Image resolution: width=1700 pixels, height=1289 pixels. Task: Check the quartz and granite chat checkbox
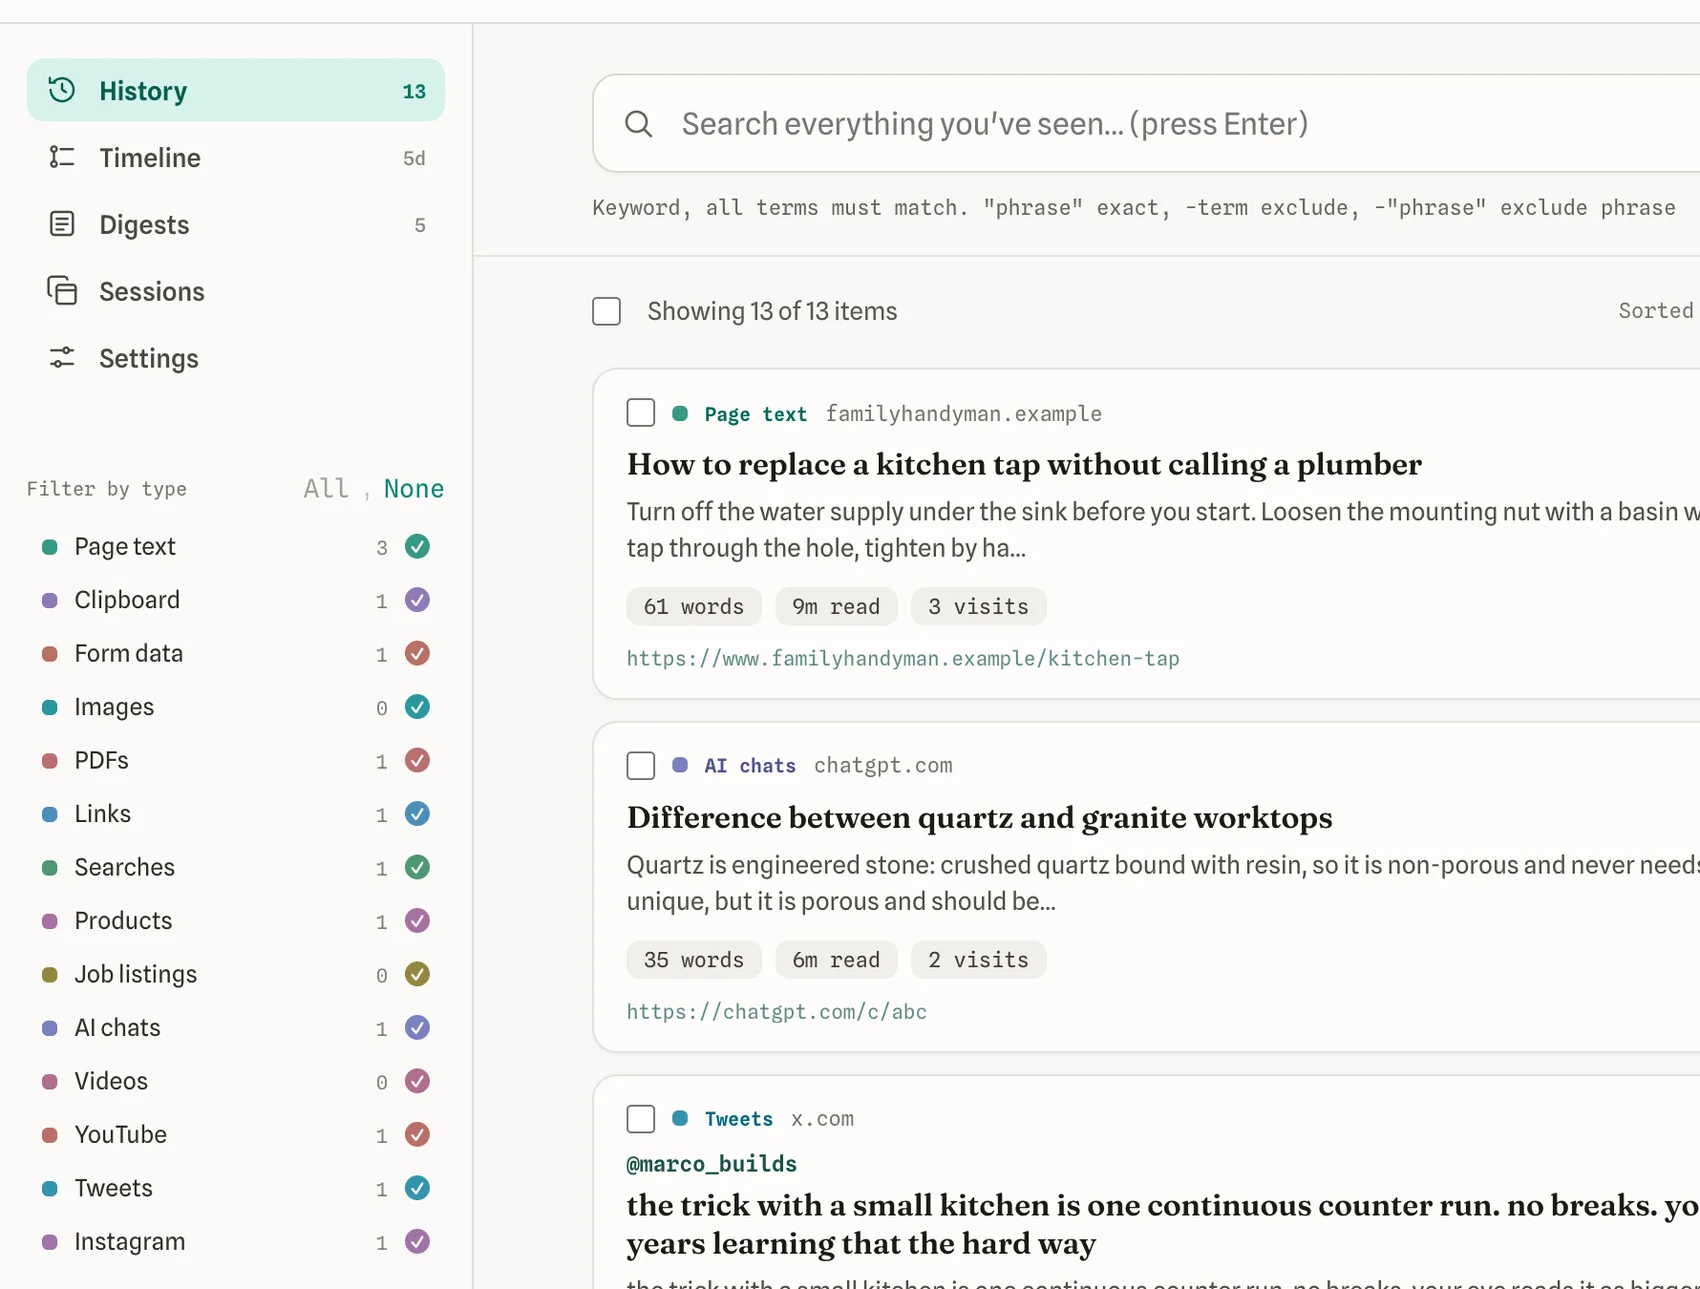[641, 765]
